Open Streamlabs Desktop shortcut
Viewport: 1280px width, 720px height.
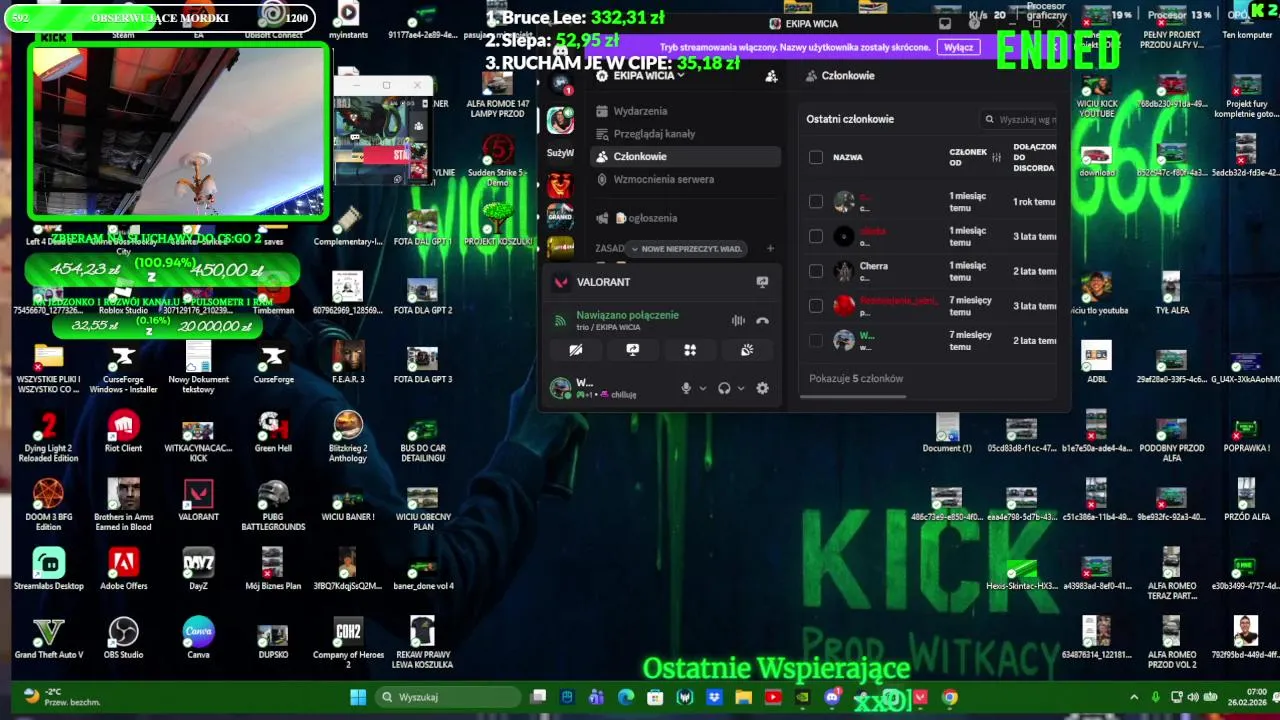[x=48, y=569]
